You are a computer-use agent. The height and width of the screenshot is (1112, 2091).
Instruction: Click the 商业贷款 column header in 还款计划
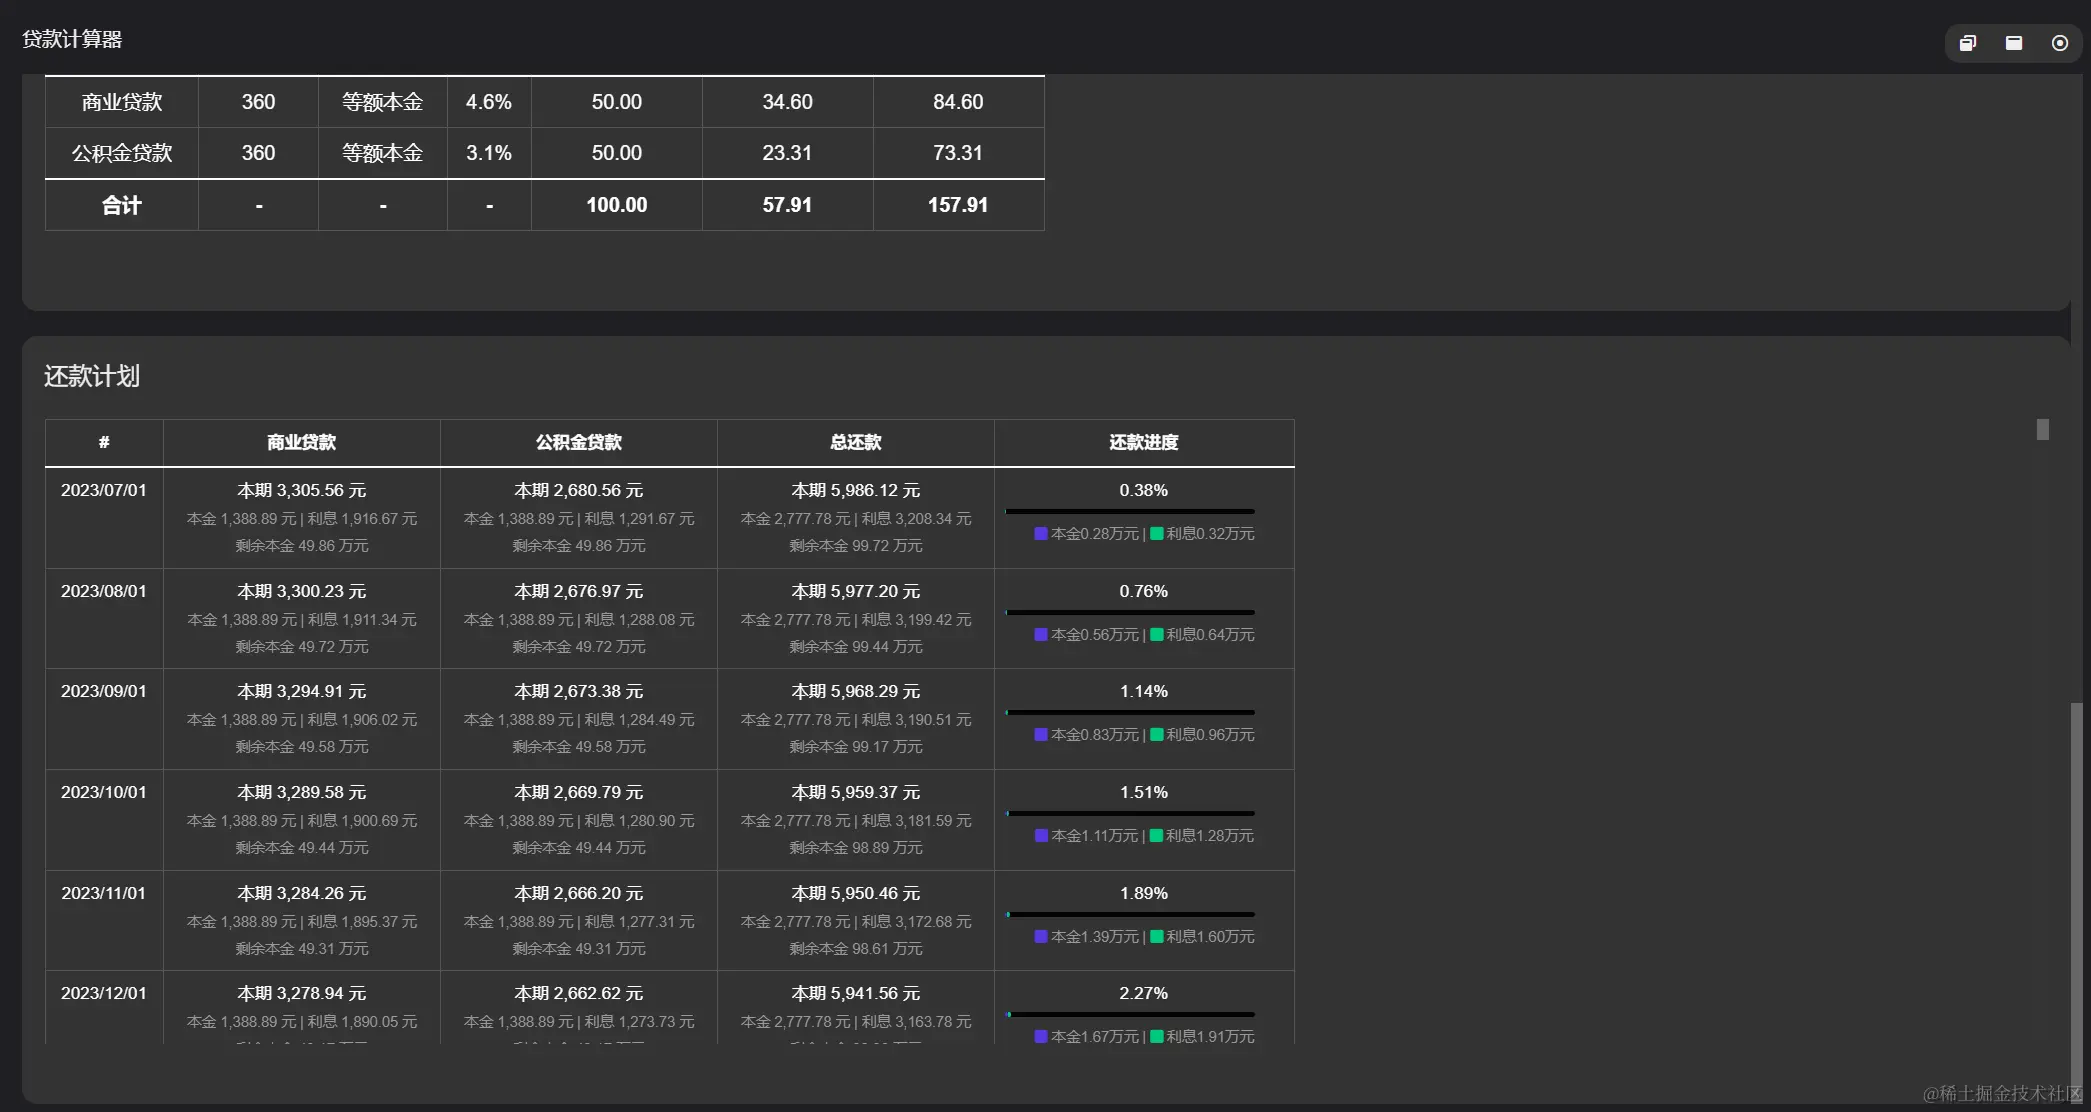point(301,442)
